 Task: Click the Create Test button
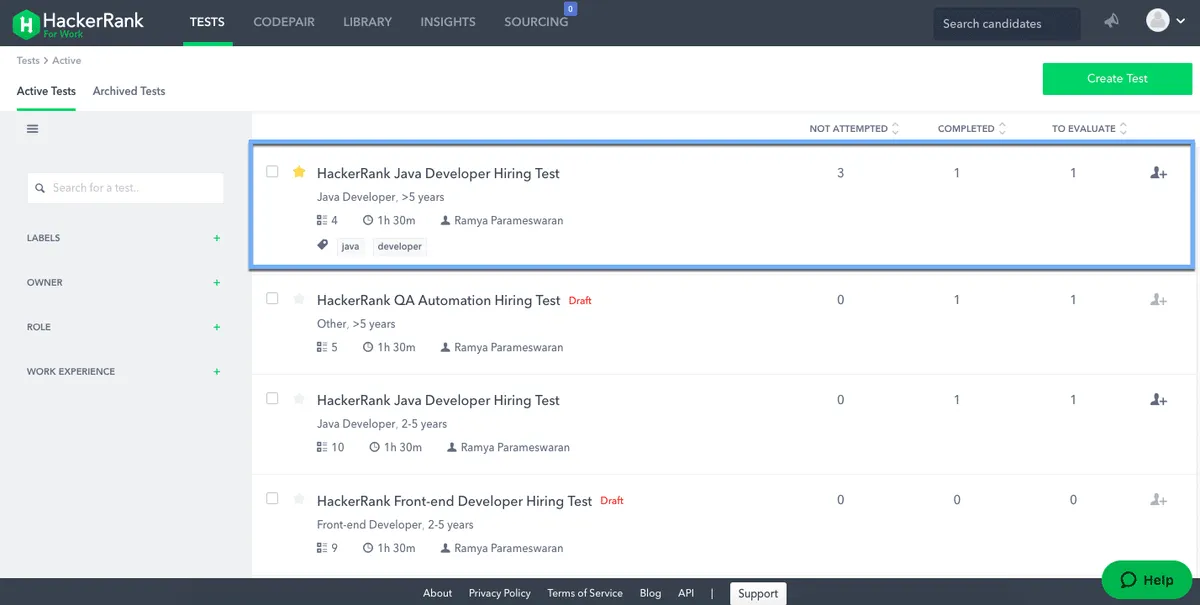(x=1117, y=78)
